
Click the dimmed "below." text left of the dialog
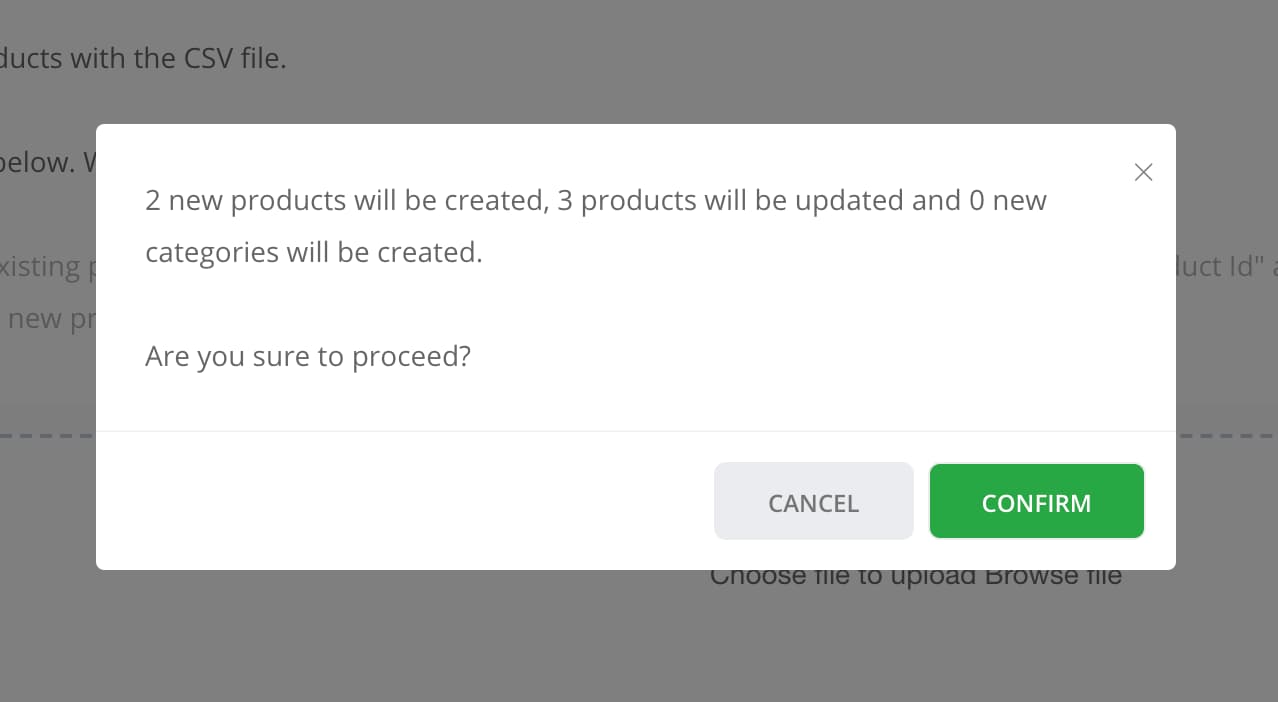pos(38,162)
